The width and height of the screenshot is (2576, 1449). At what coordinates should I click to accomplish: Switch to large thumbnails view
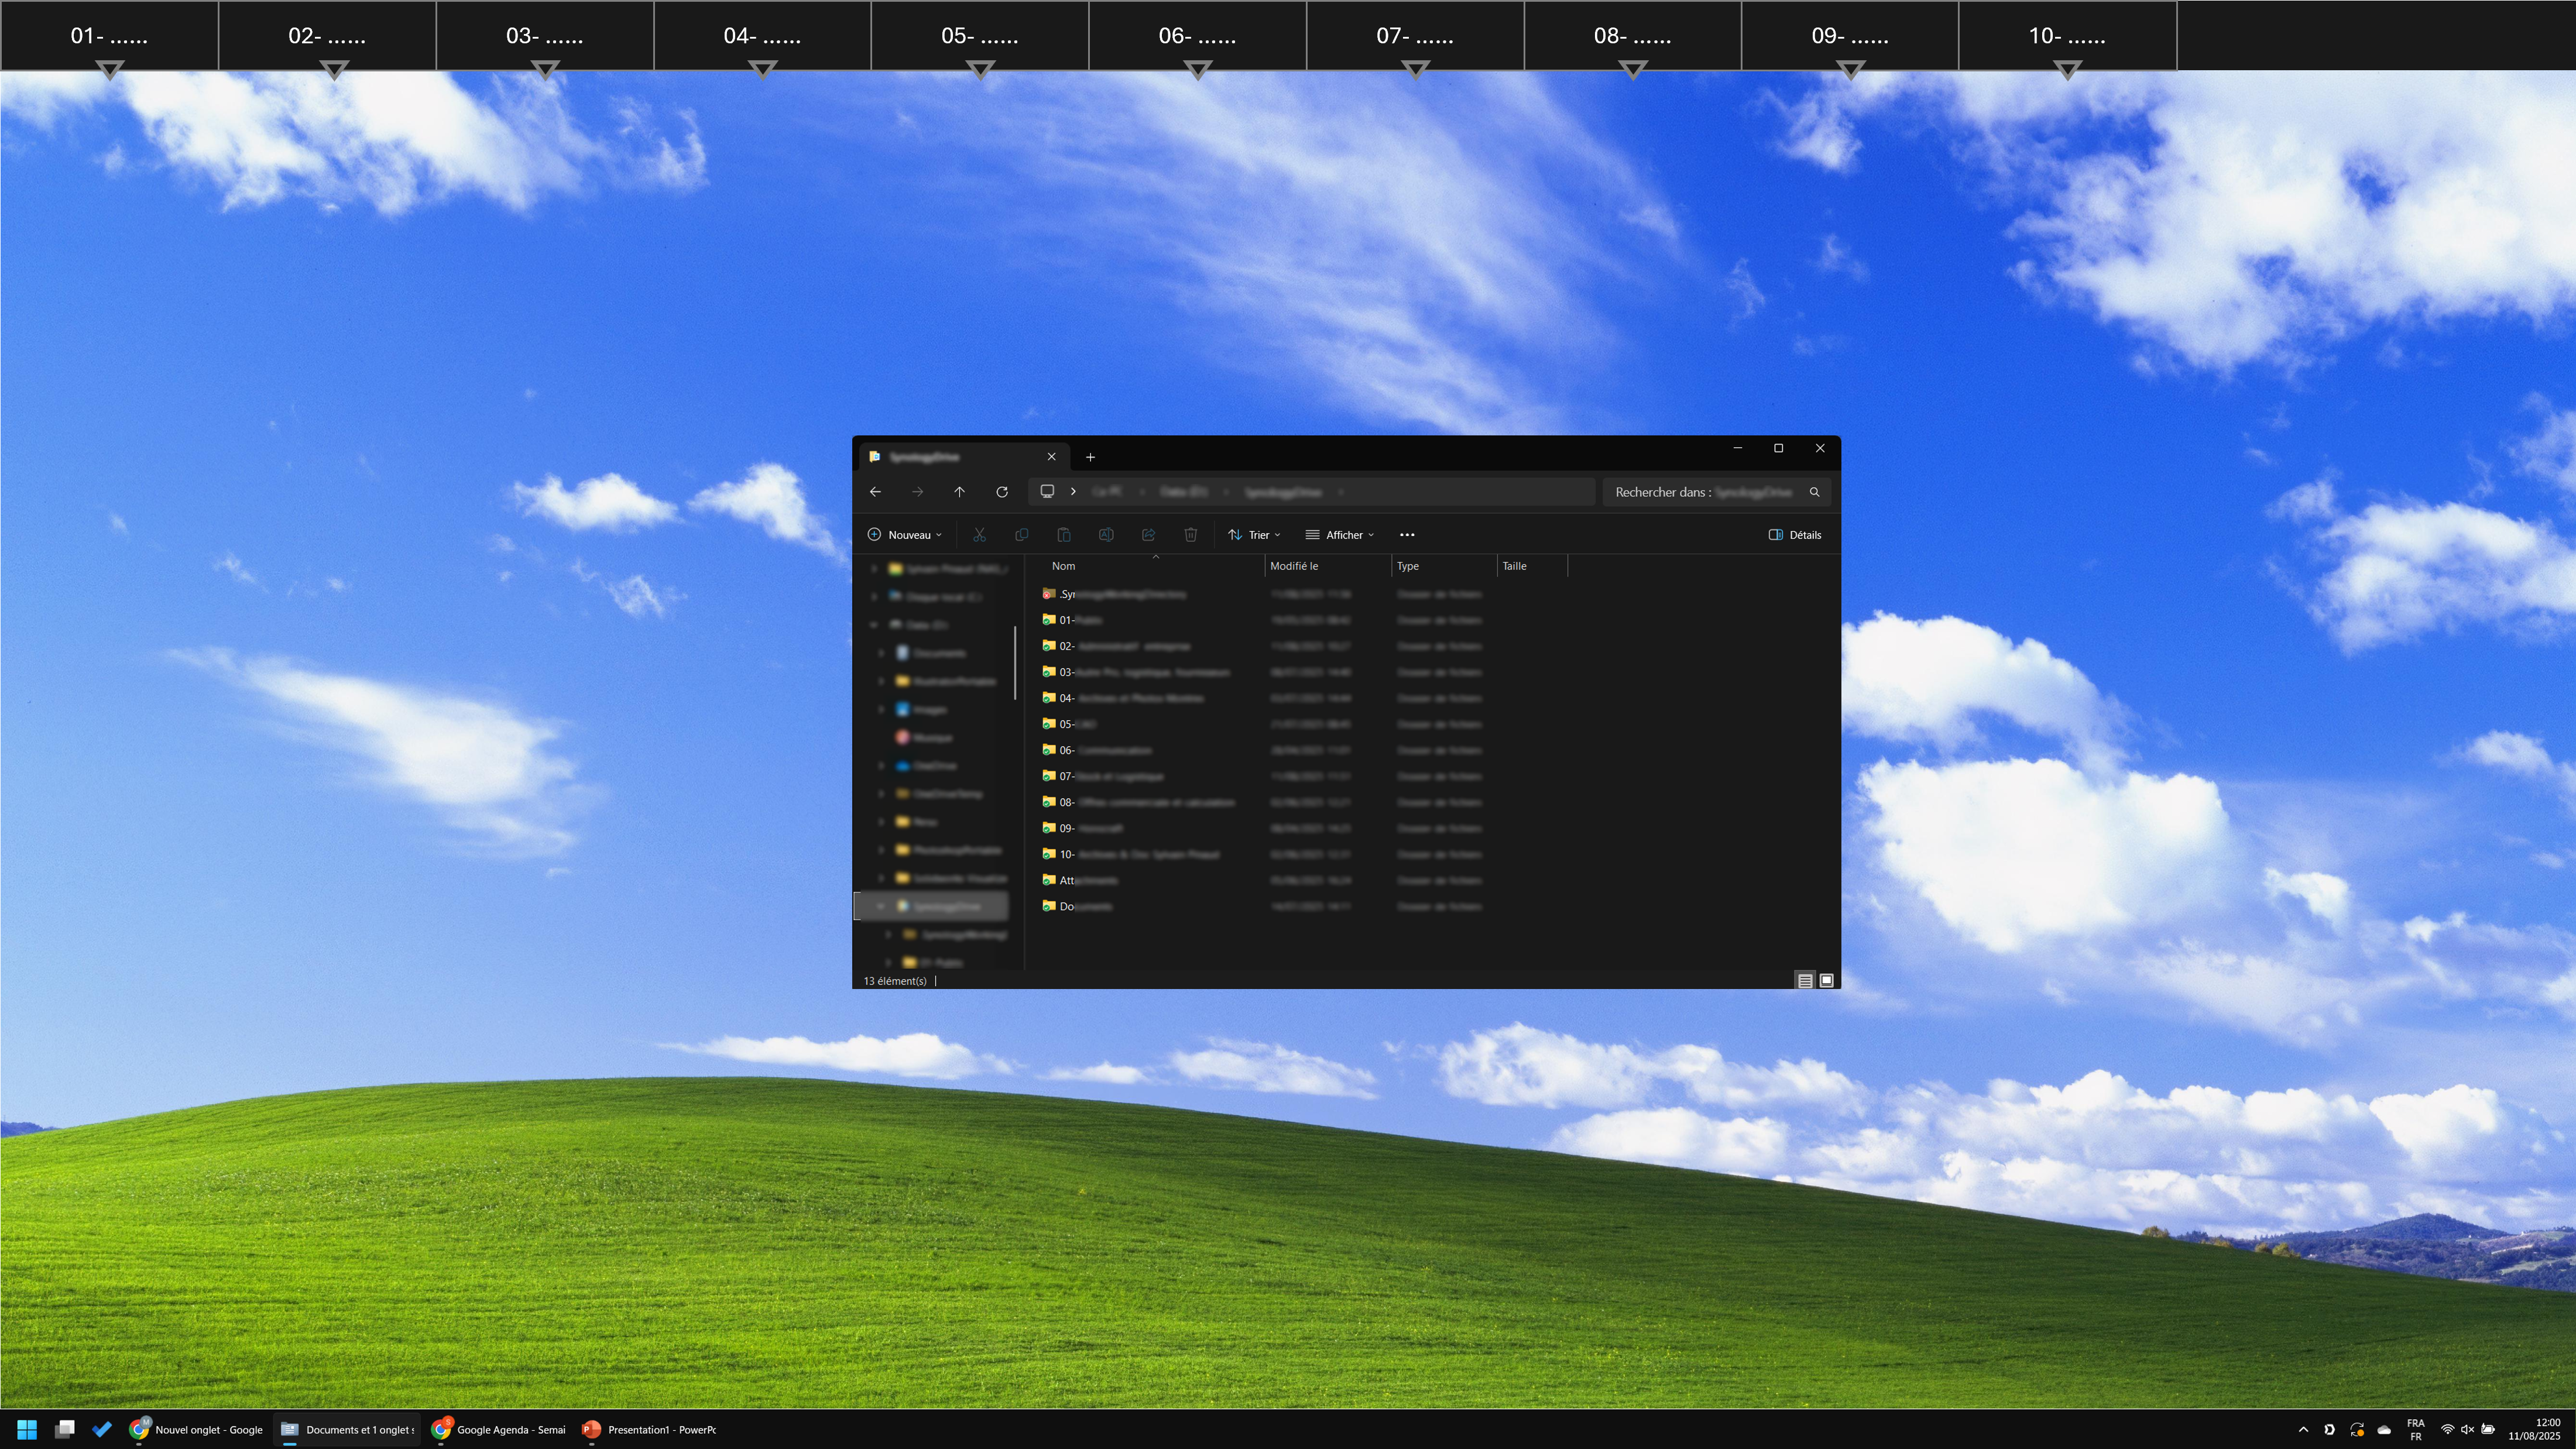1826,981
